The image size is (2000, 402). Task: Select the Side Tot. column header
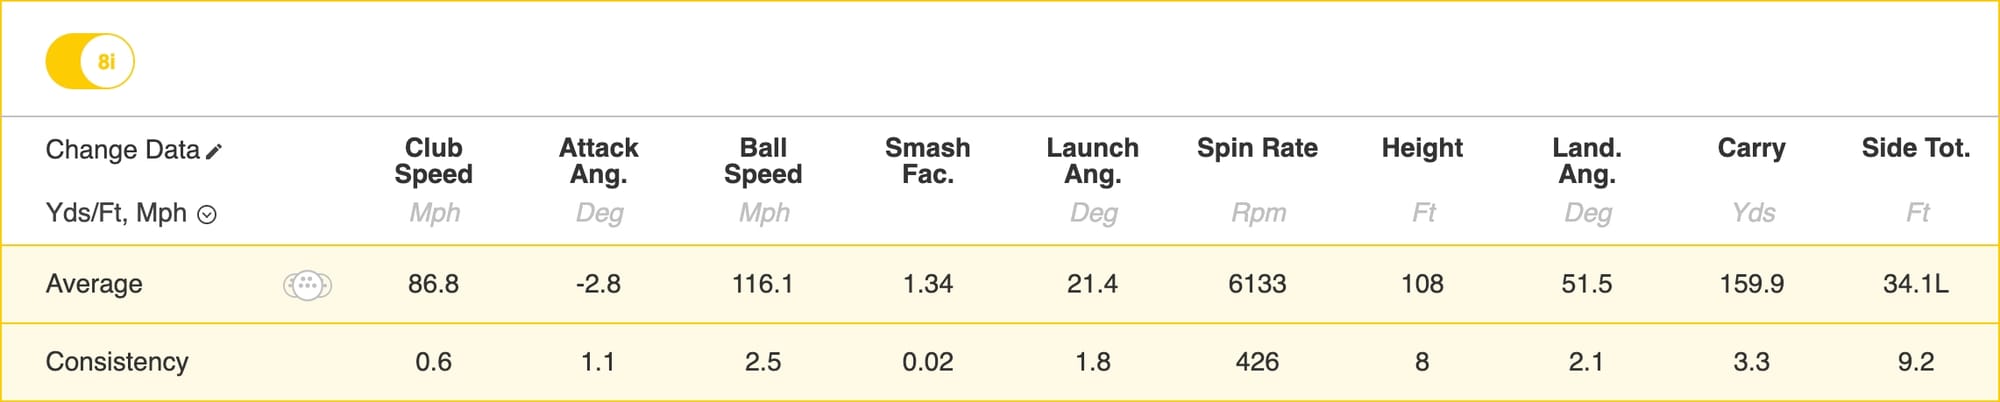1915,148
